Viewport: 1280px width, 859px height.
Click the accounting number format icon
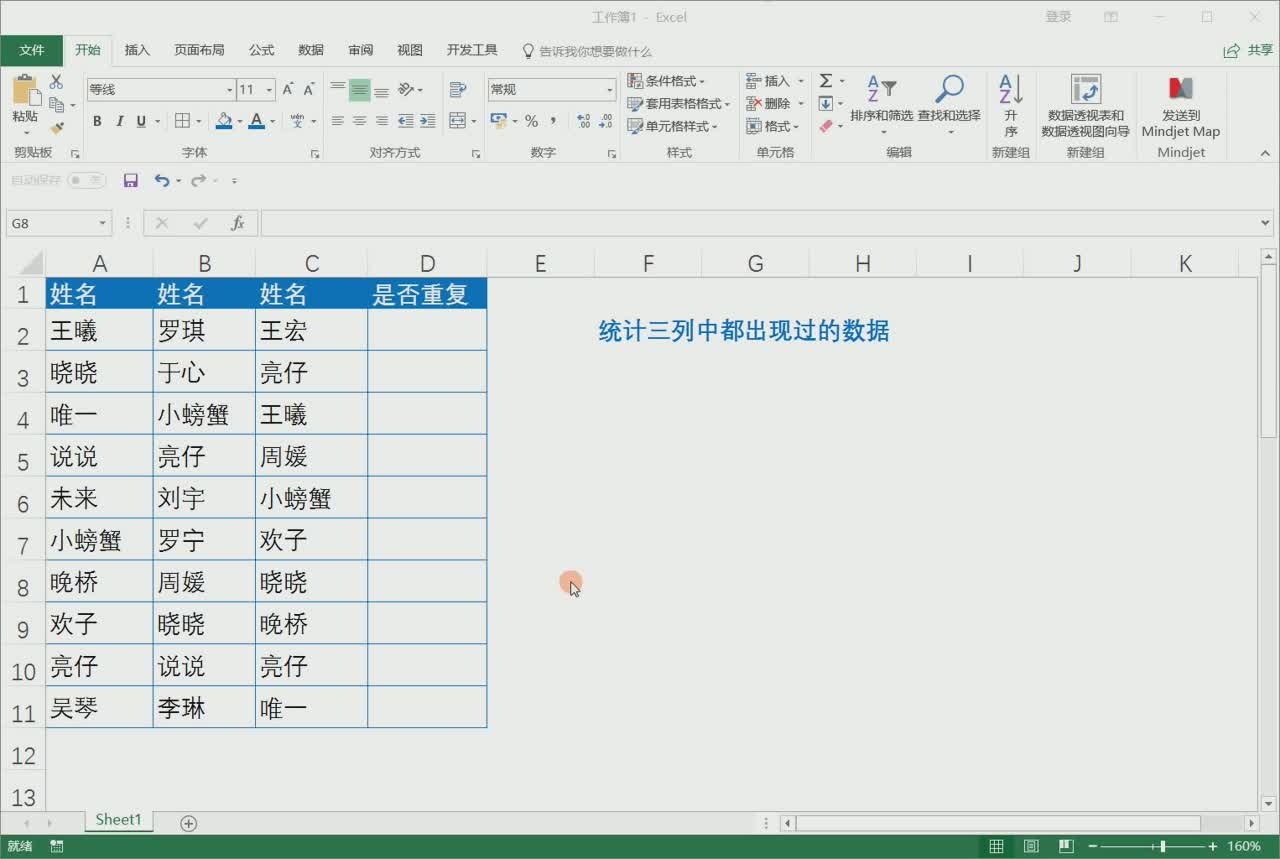tap(498, 121)
